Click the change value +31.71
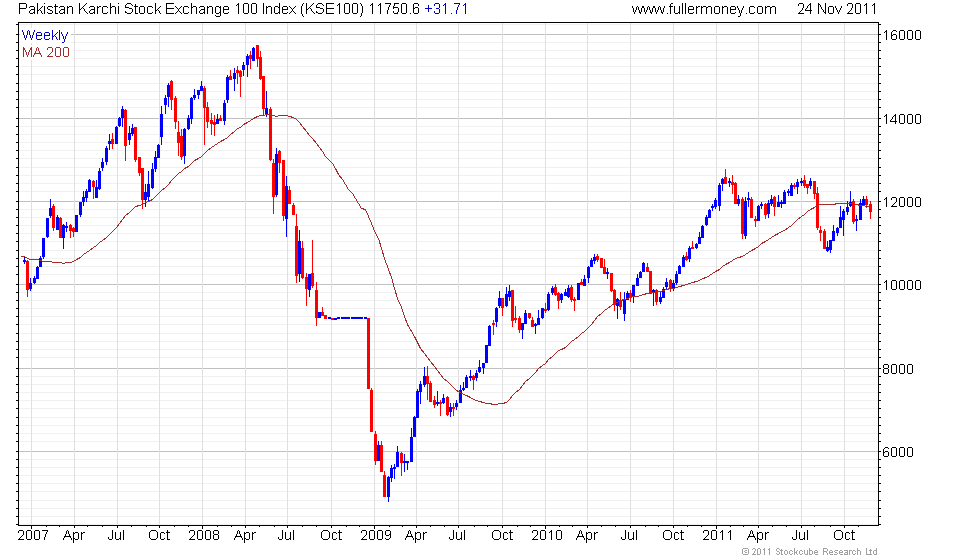The height and width of the screenshot is (560, 960). click(446, 9)
